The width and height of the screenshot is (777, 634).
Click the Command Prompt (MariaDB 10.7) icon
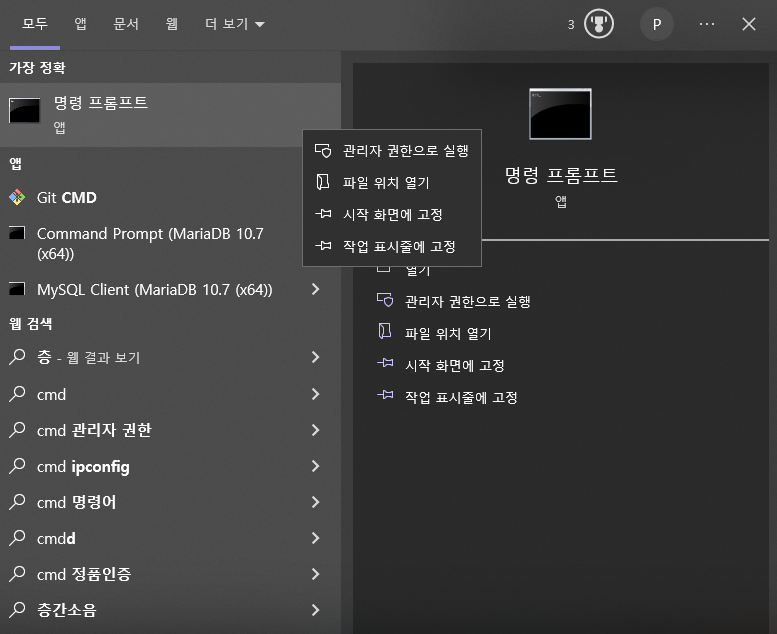(x=17, y=233)
